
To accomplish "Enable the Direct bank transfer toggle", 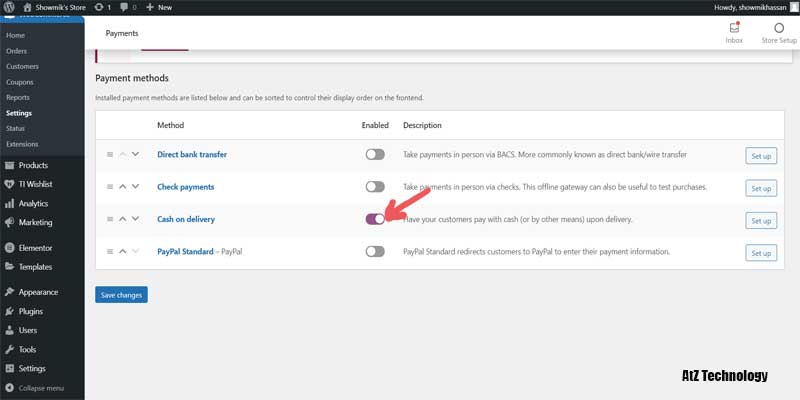I will 375,155.
